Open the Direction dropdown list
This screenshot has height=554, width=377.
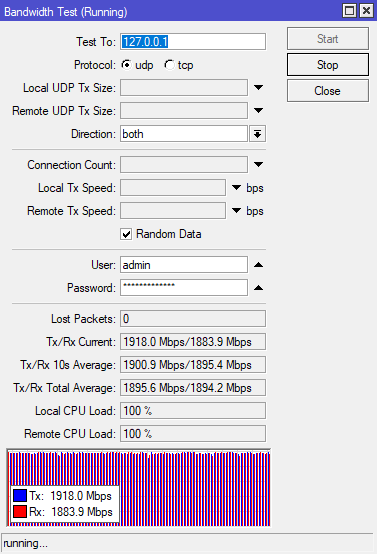tap(258, 134)
